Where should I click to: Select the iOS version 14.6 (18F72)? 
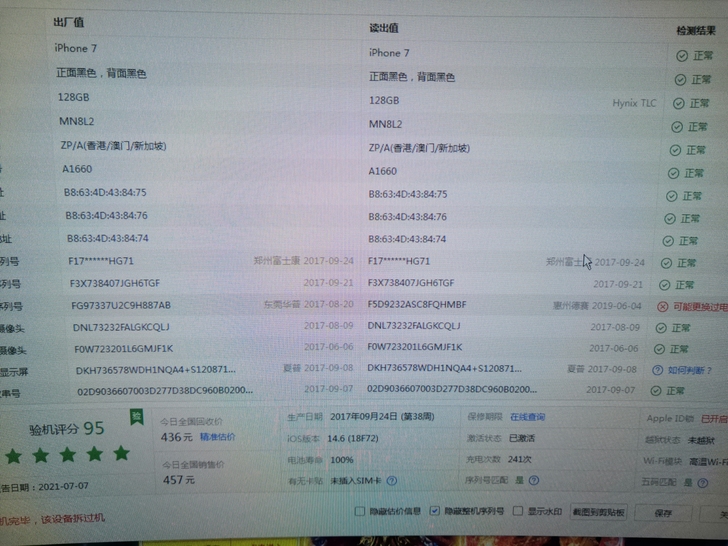tap(353, 438)
